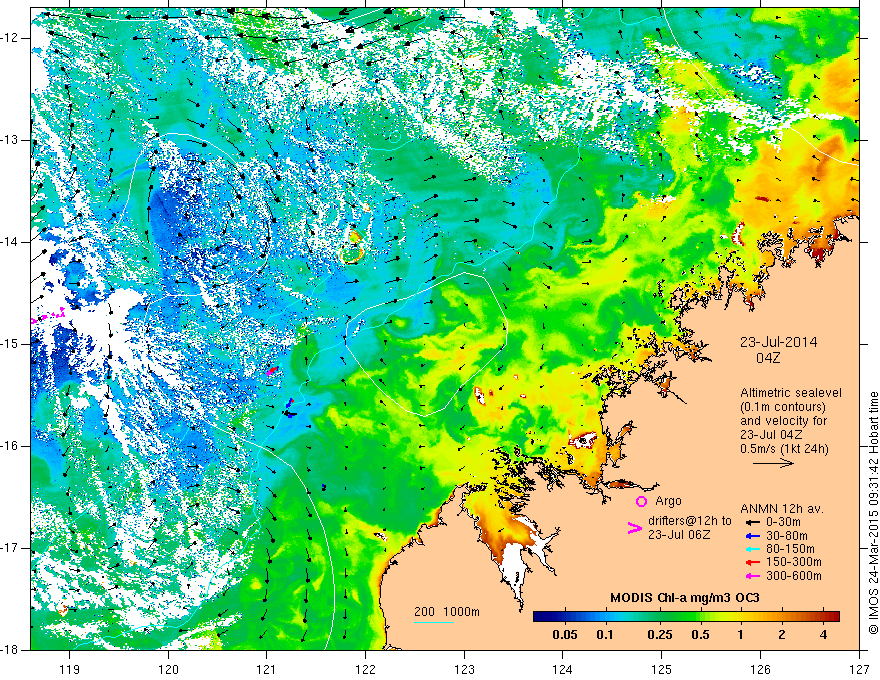Click the longitude label '126'

tap(760, 669)
